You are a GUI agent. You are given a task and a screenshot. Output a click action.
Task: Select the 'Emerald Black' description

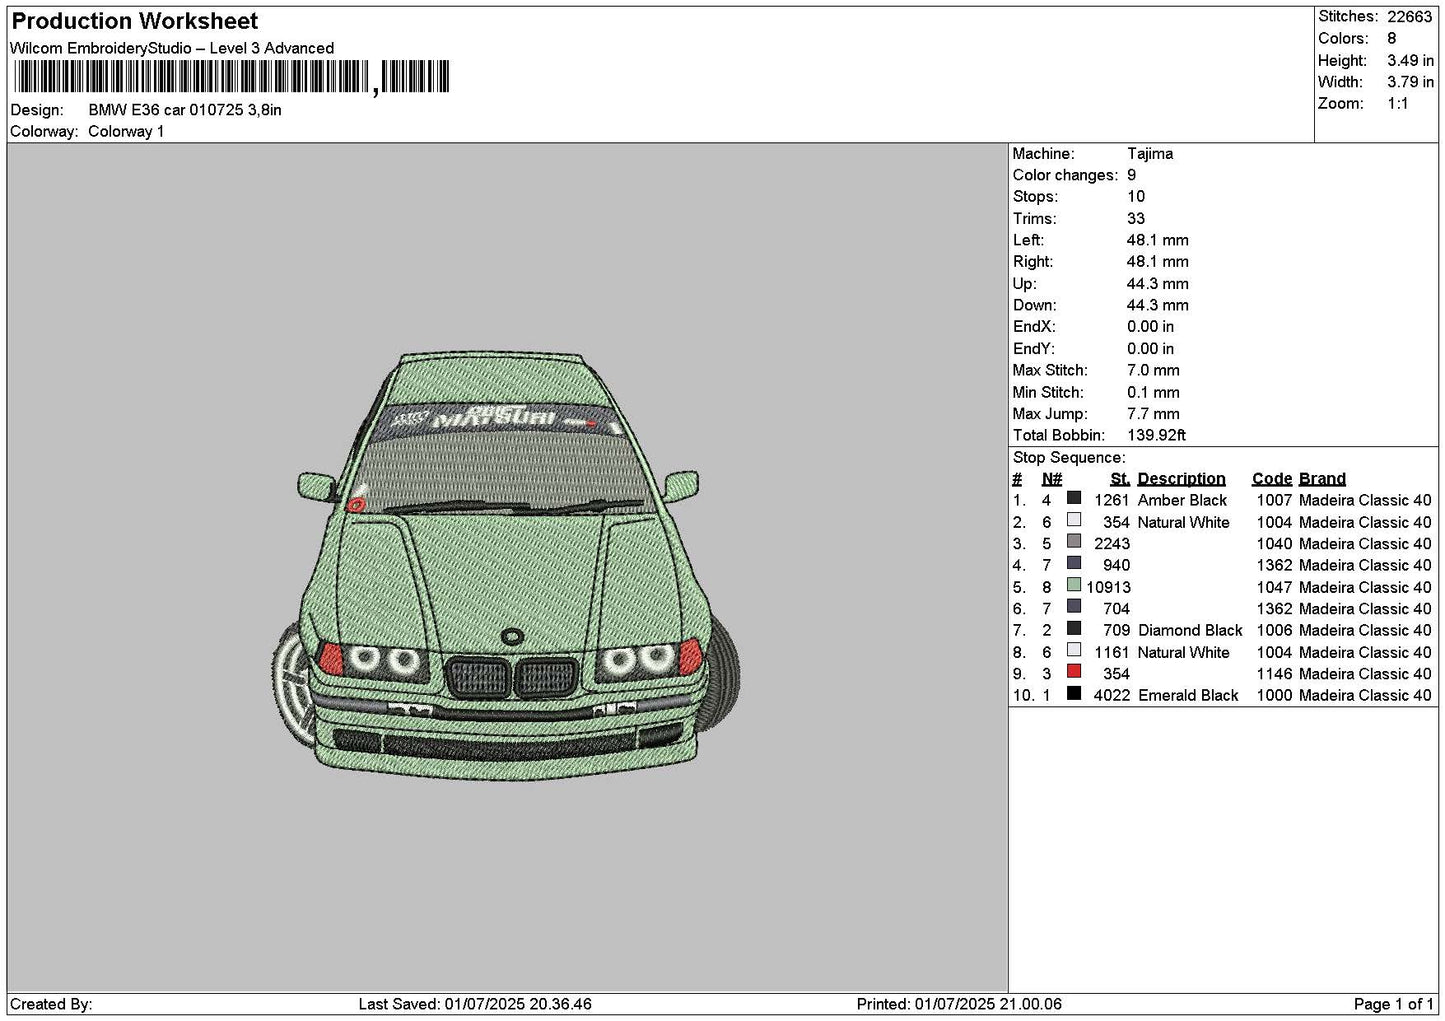(x=1188, y=696)
